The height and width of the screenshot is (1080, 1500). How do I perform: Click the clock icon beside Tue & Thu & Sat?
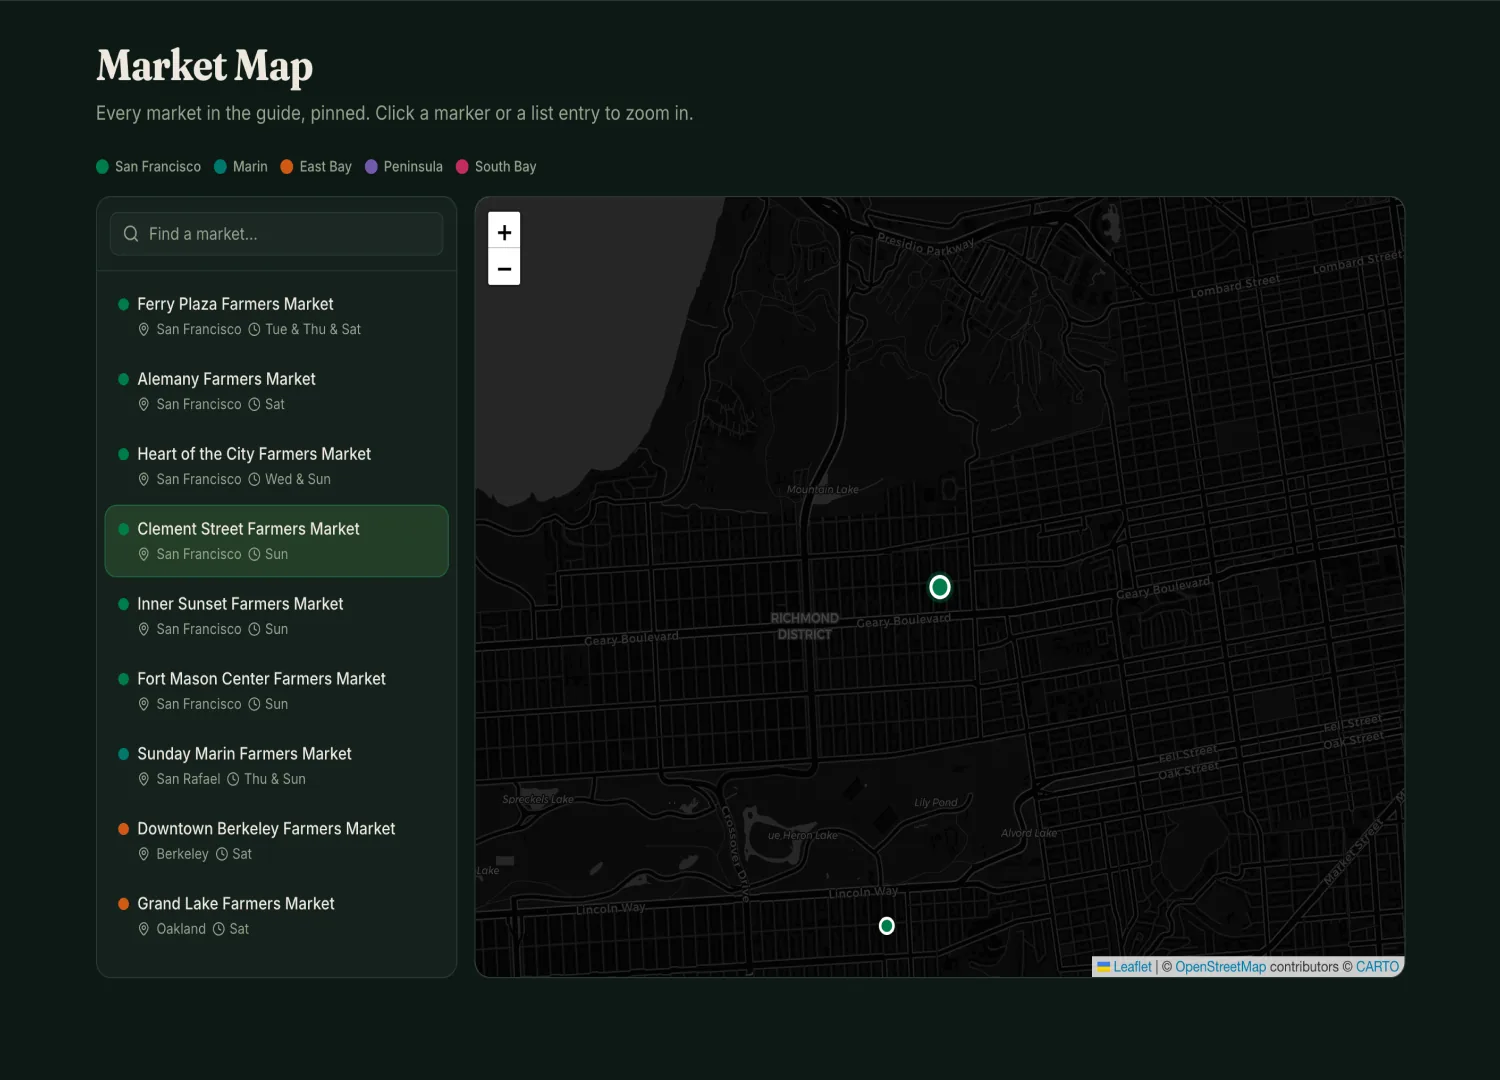254,329
